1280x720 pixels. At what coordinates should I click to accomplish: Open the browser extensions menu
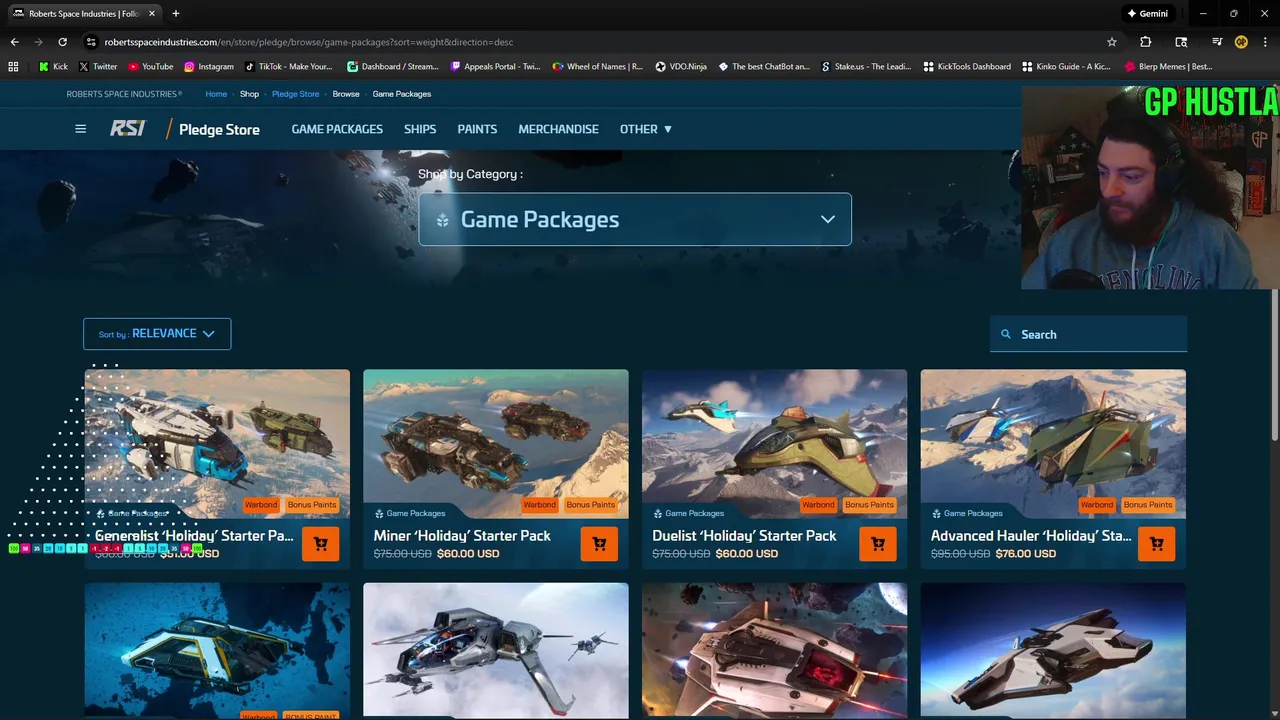tap(1146, 42)
